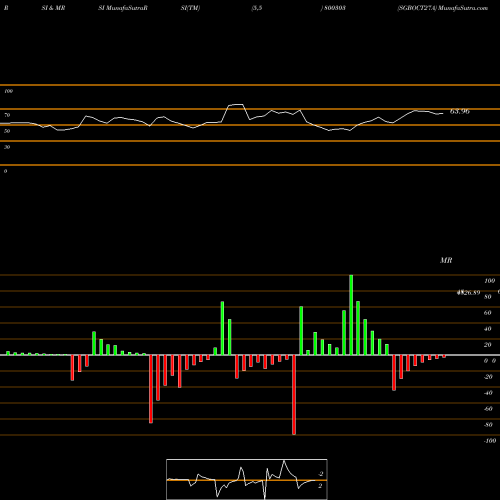This screenshot has height=500, width=500.
Task: Click MR axis label 40
Action: (488, 329)
